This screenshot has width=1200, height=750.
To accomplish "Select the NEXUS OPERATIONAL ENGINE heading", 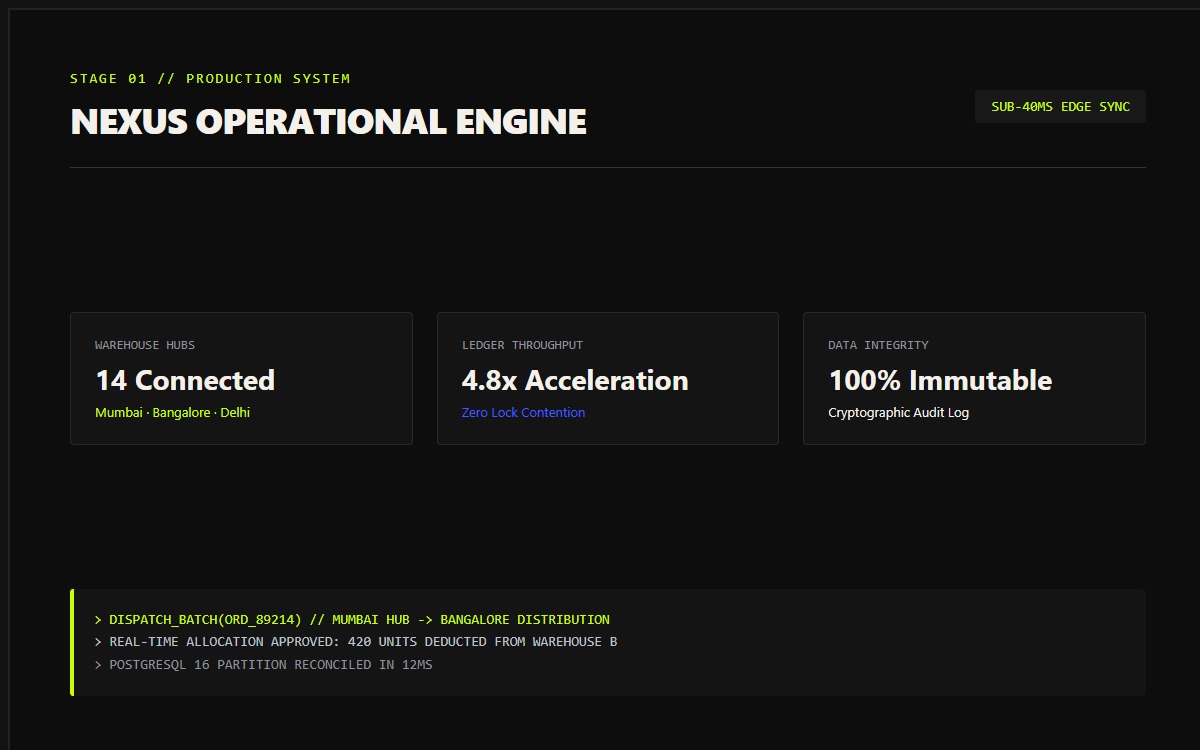I will click(x=329, y=122).
